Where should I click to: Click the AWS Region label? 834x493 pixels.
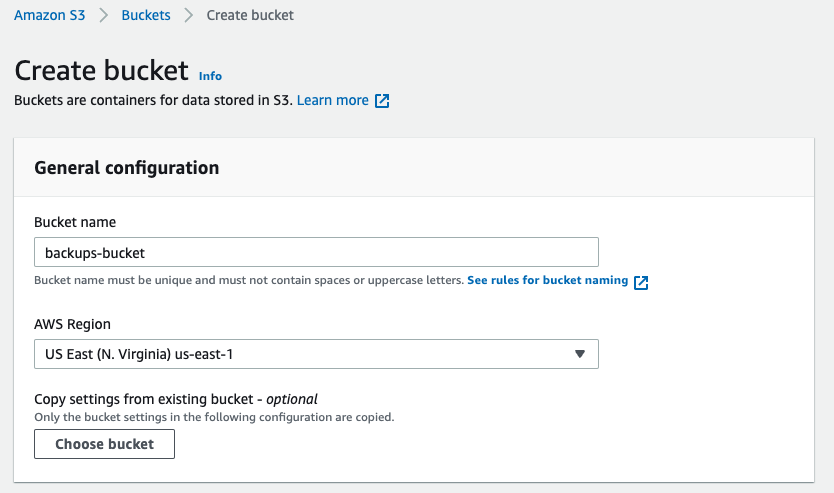click(x=72, y=324)
